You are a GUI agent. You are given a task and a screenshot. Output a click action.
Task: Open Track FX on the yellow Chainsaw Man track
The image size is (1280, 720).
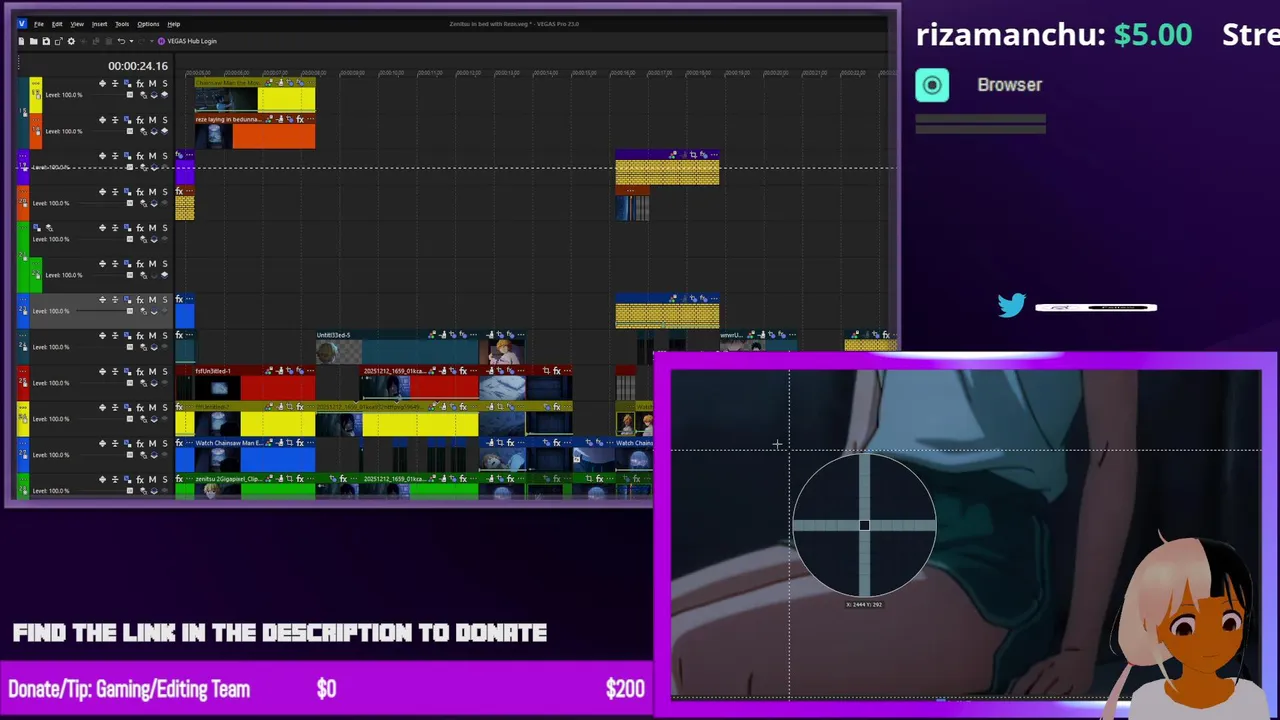(140, 84)
